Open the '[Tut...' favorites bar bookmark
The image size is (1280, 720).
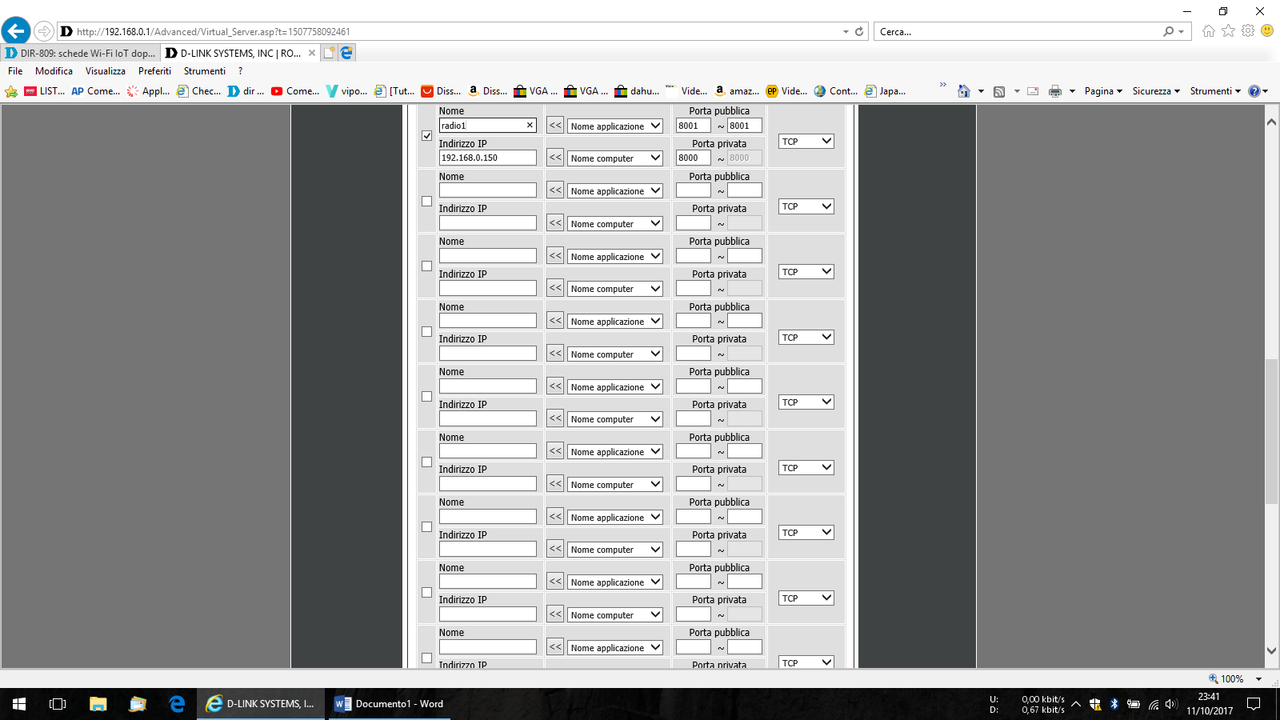pyautogui.click(x=396, y=91)
